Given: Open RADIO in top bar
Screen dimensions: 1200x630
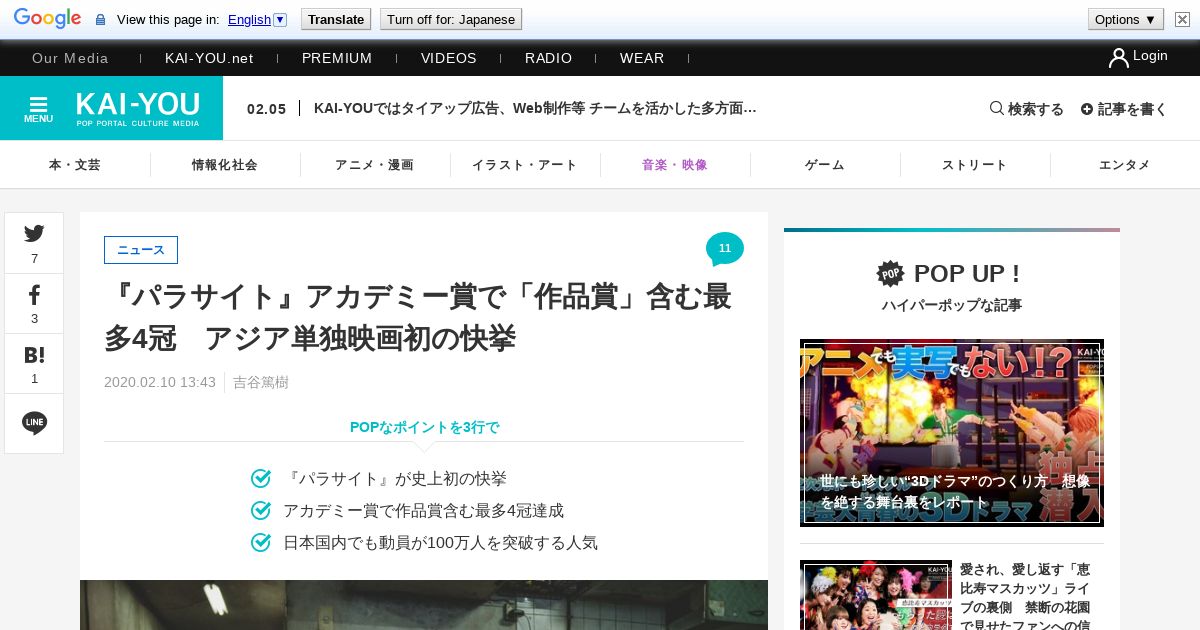Looking at the screenshot, I should 549,58.
